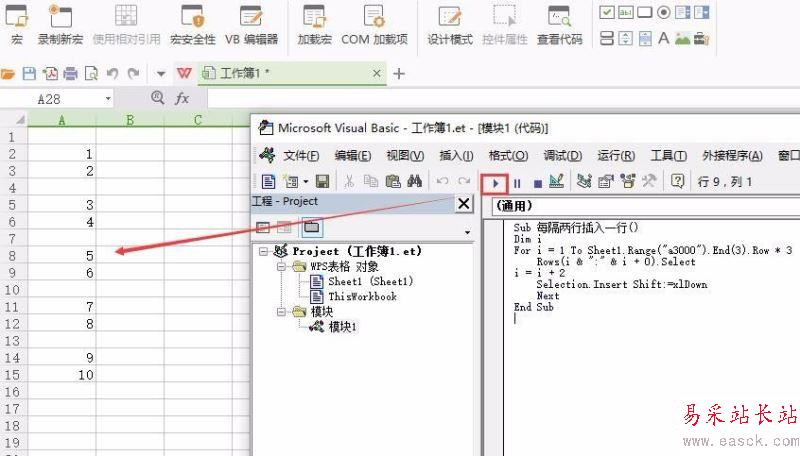Click the 录制新宏 record macro icon
Viewport: 800px width, 456px height.
(x=60, y=24)
